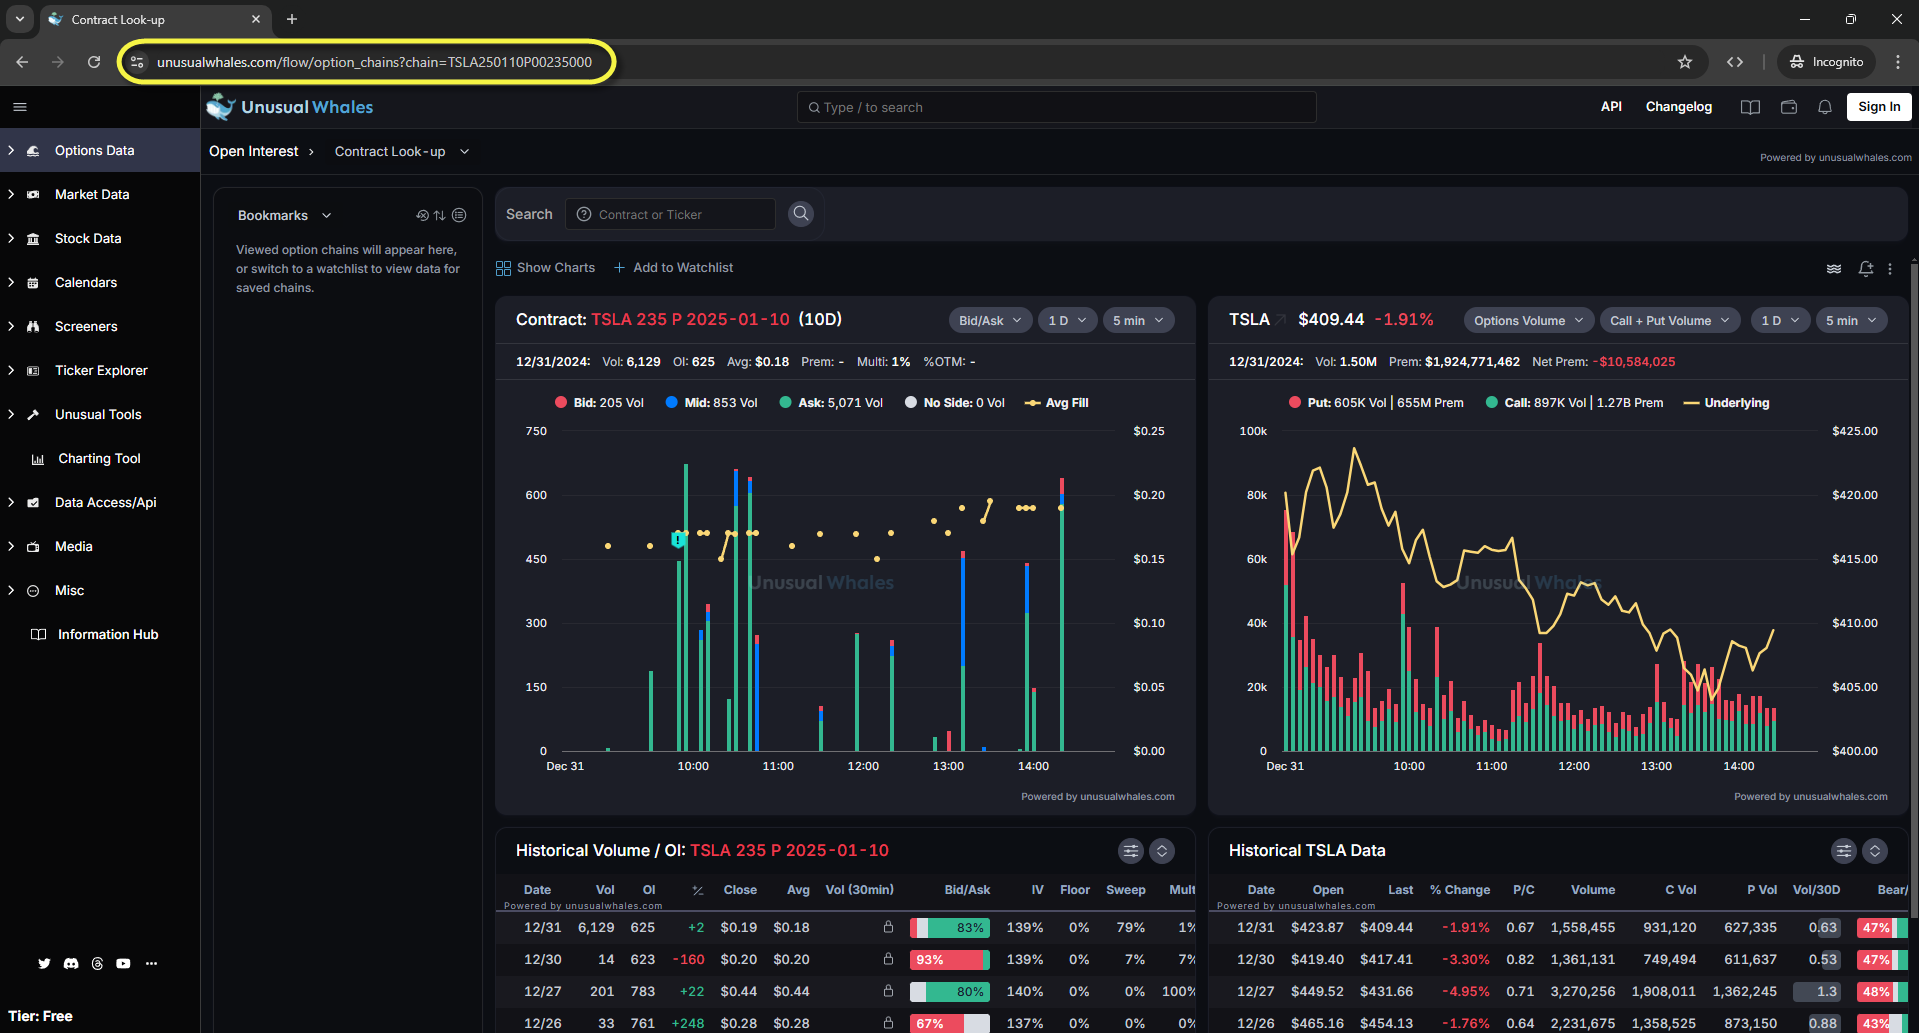Open the Options Volume dropdown

tap(1529, 321)
